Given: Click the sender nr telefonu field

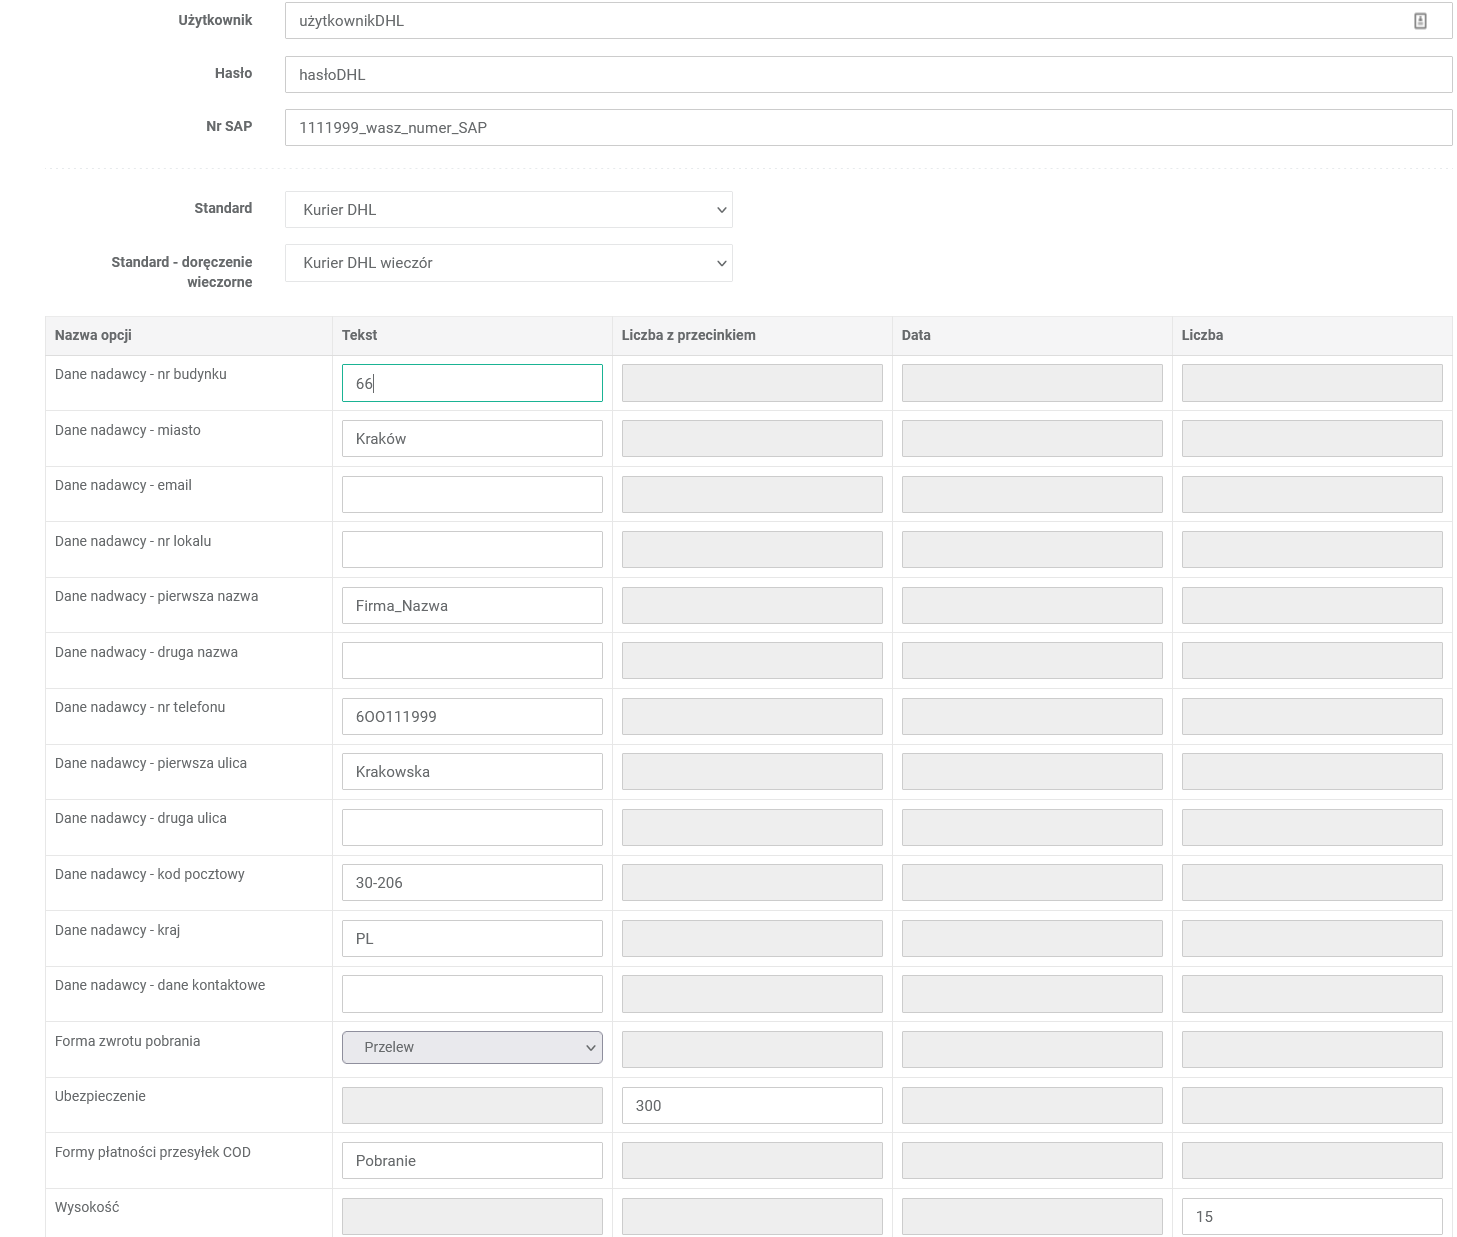Looking at the screenshot, I should pos(472,716).
